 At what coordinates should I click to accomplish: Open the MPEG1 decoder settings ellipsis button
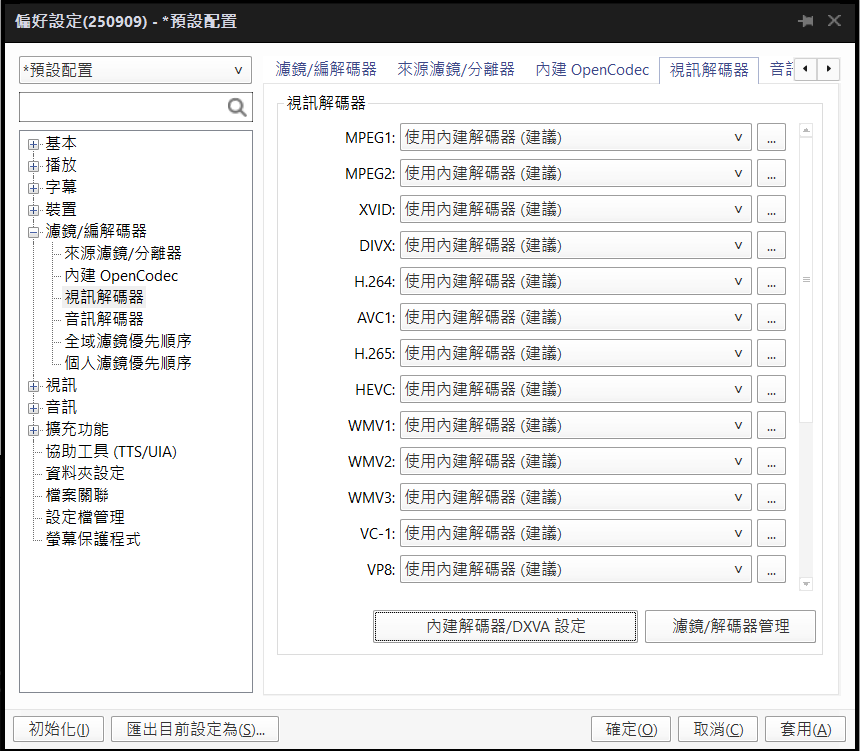771,138
